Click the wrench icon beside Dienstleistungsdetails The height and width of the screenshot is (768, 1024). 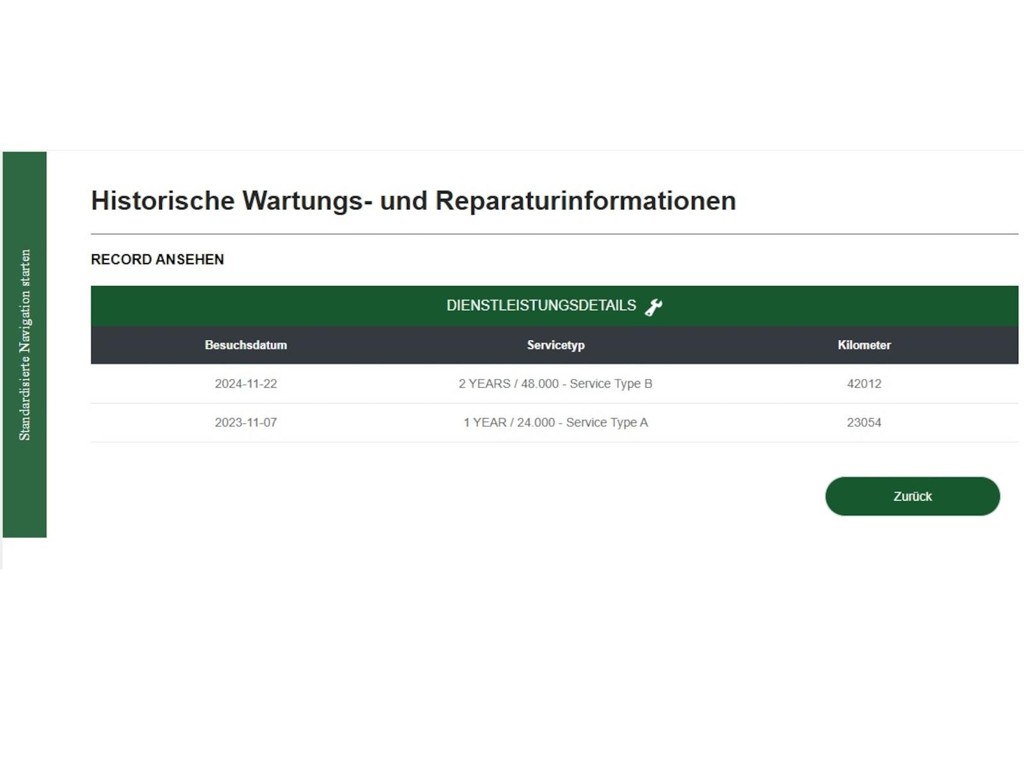click(654, 307)
